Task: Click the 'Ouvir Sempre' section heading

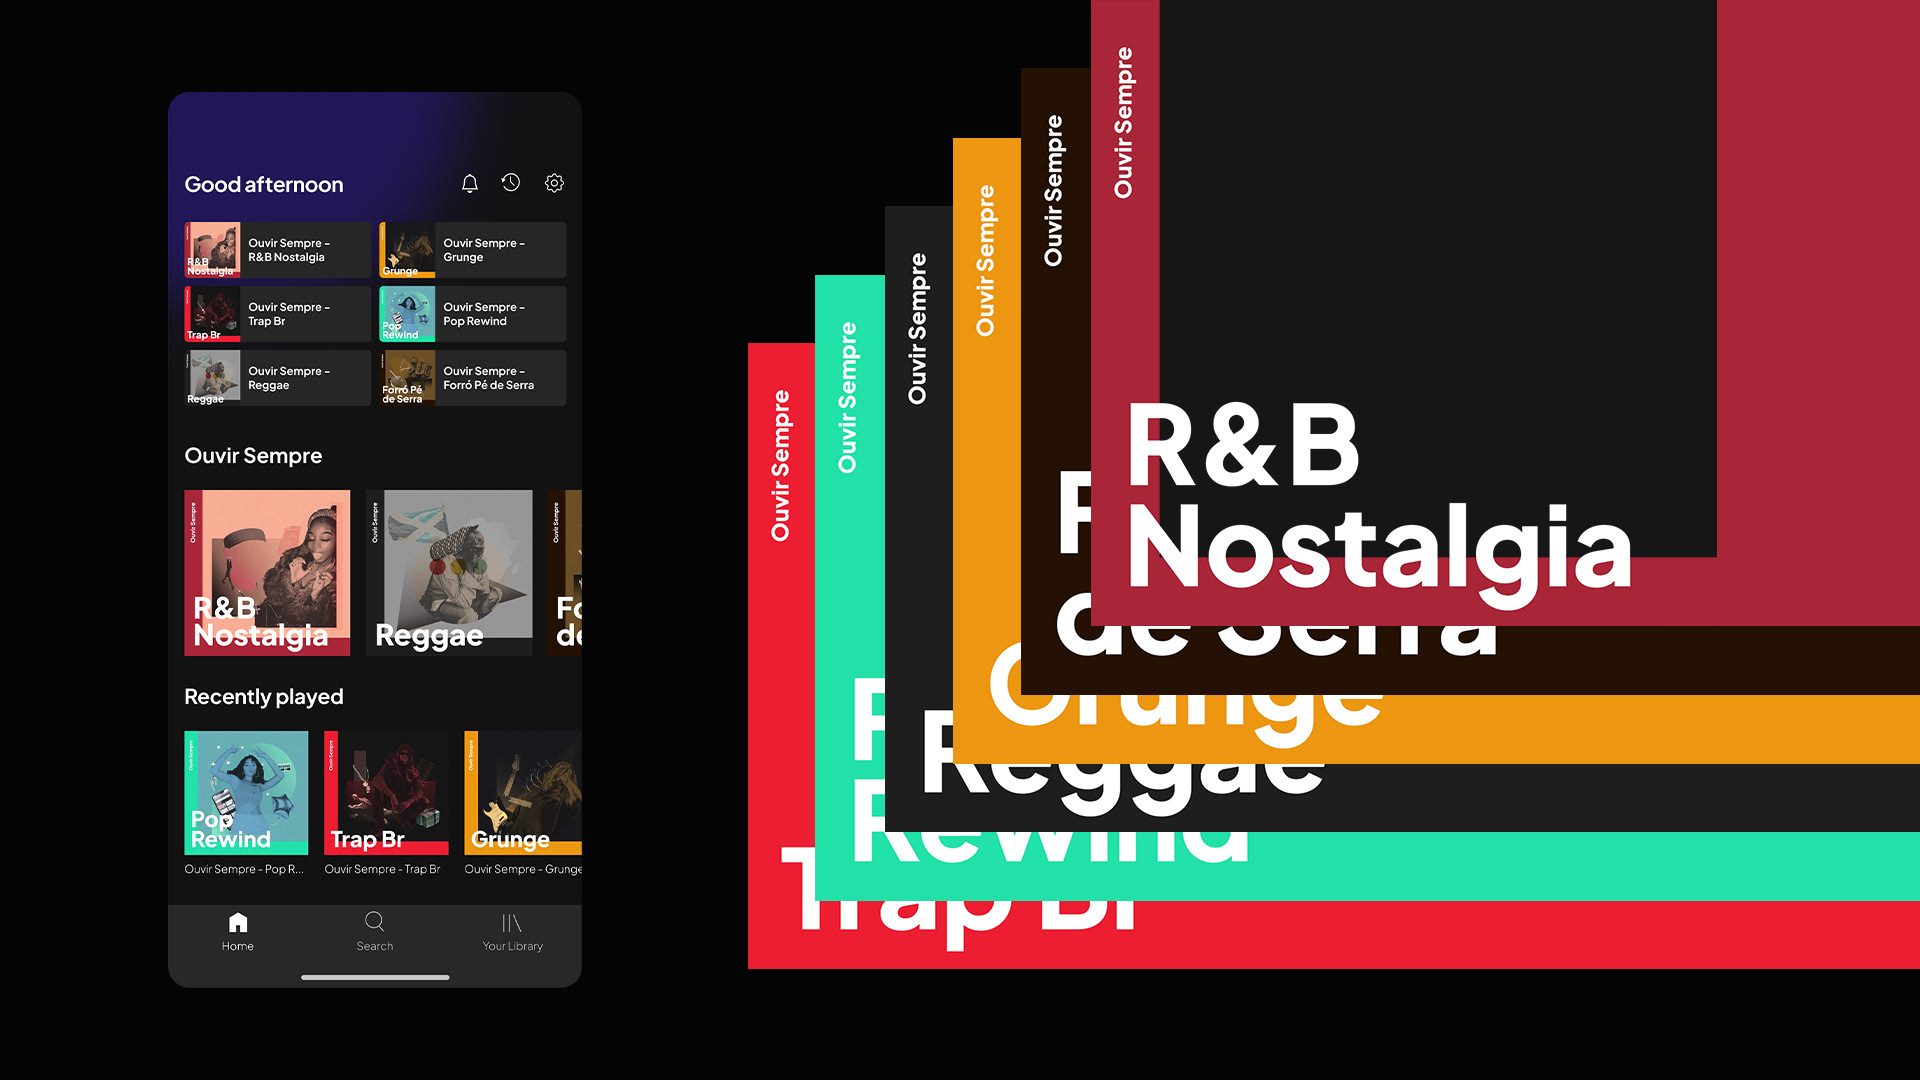Action: click(x=253, y=456)
